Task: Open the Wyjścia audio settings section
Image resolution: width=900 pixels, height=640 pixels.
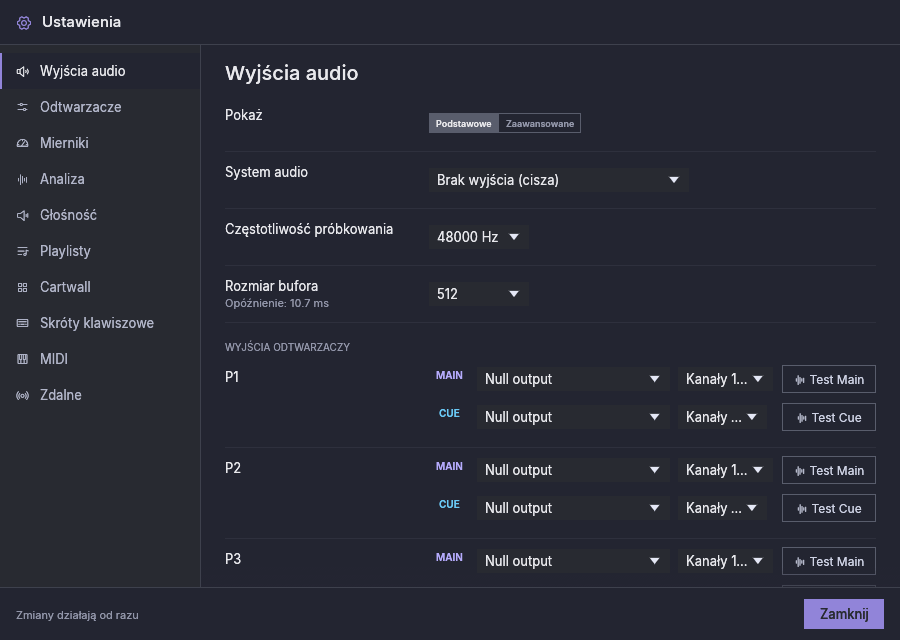Action: pyautogui.click(x=100, y=71)
